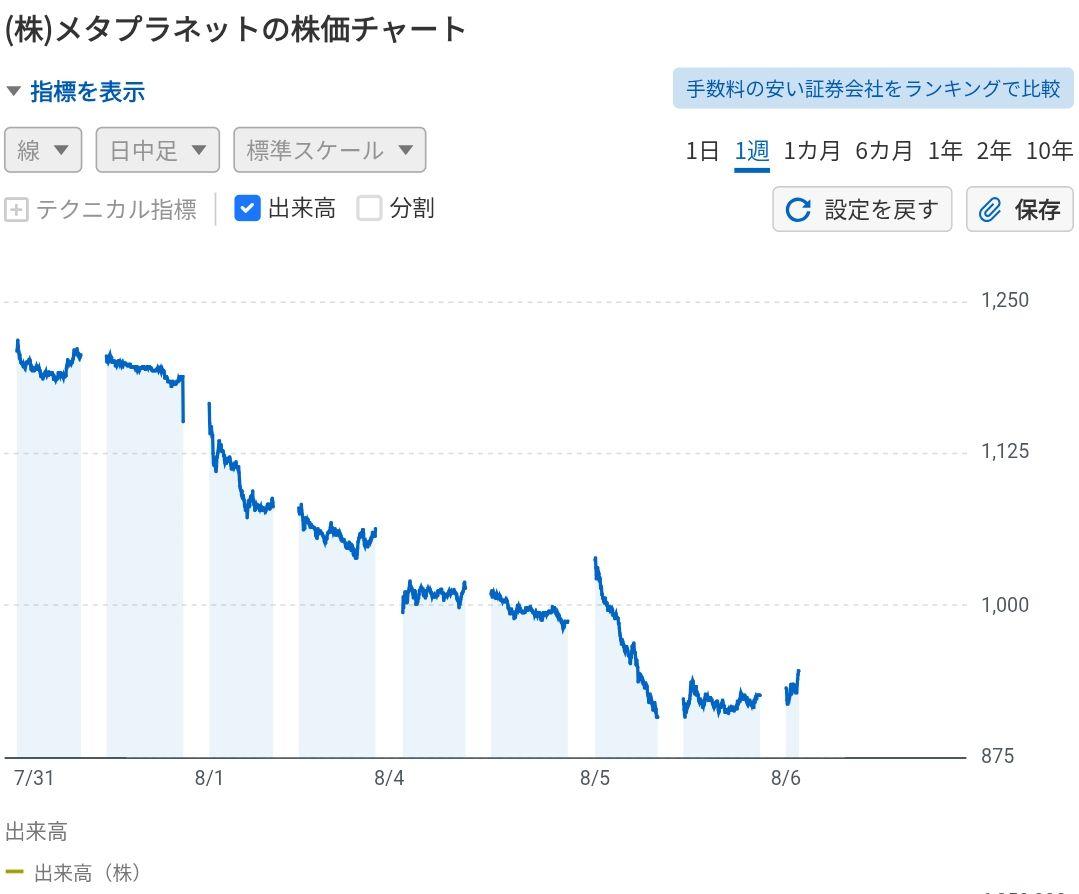Image resolution: width=1079 pixels, height=894 pixels.
Task: Click the paperclip save icon
Action: 990,210
